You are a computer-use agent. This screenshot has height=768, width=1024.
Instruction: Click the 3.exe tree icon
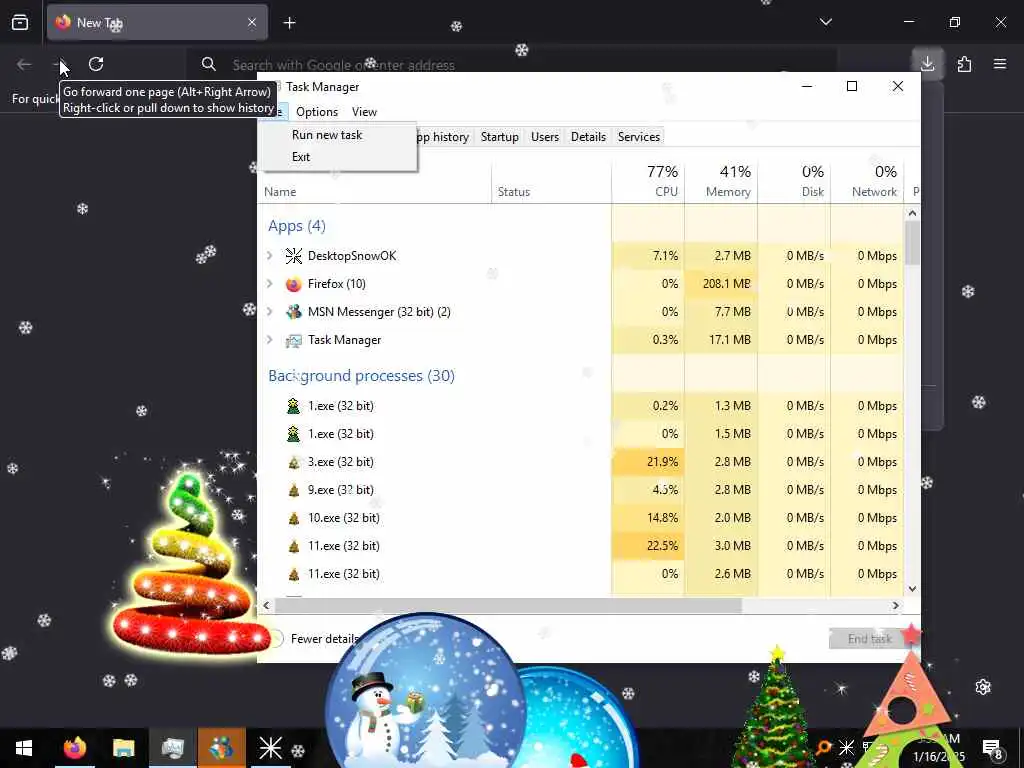(294, 462)
